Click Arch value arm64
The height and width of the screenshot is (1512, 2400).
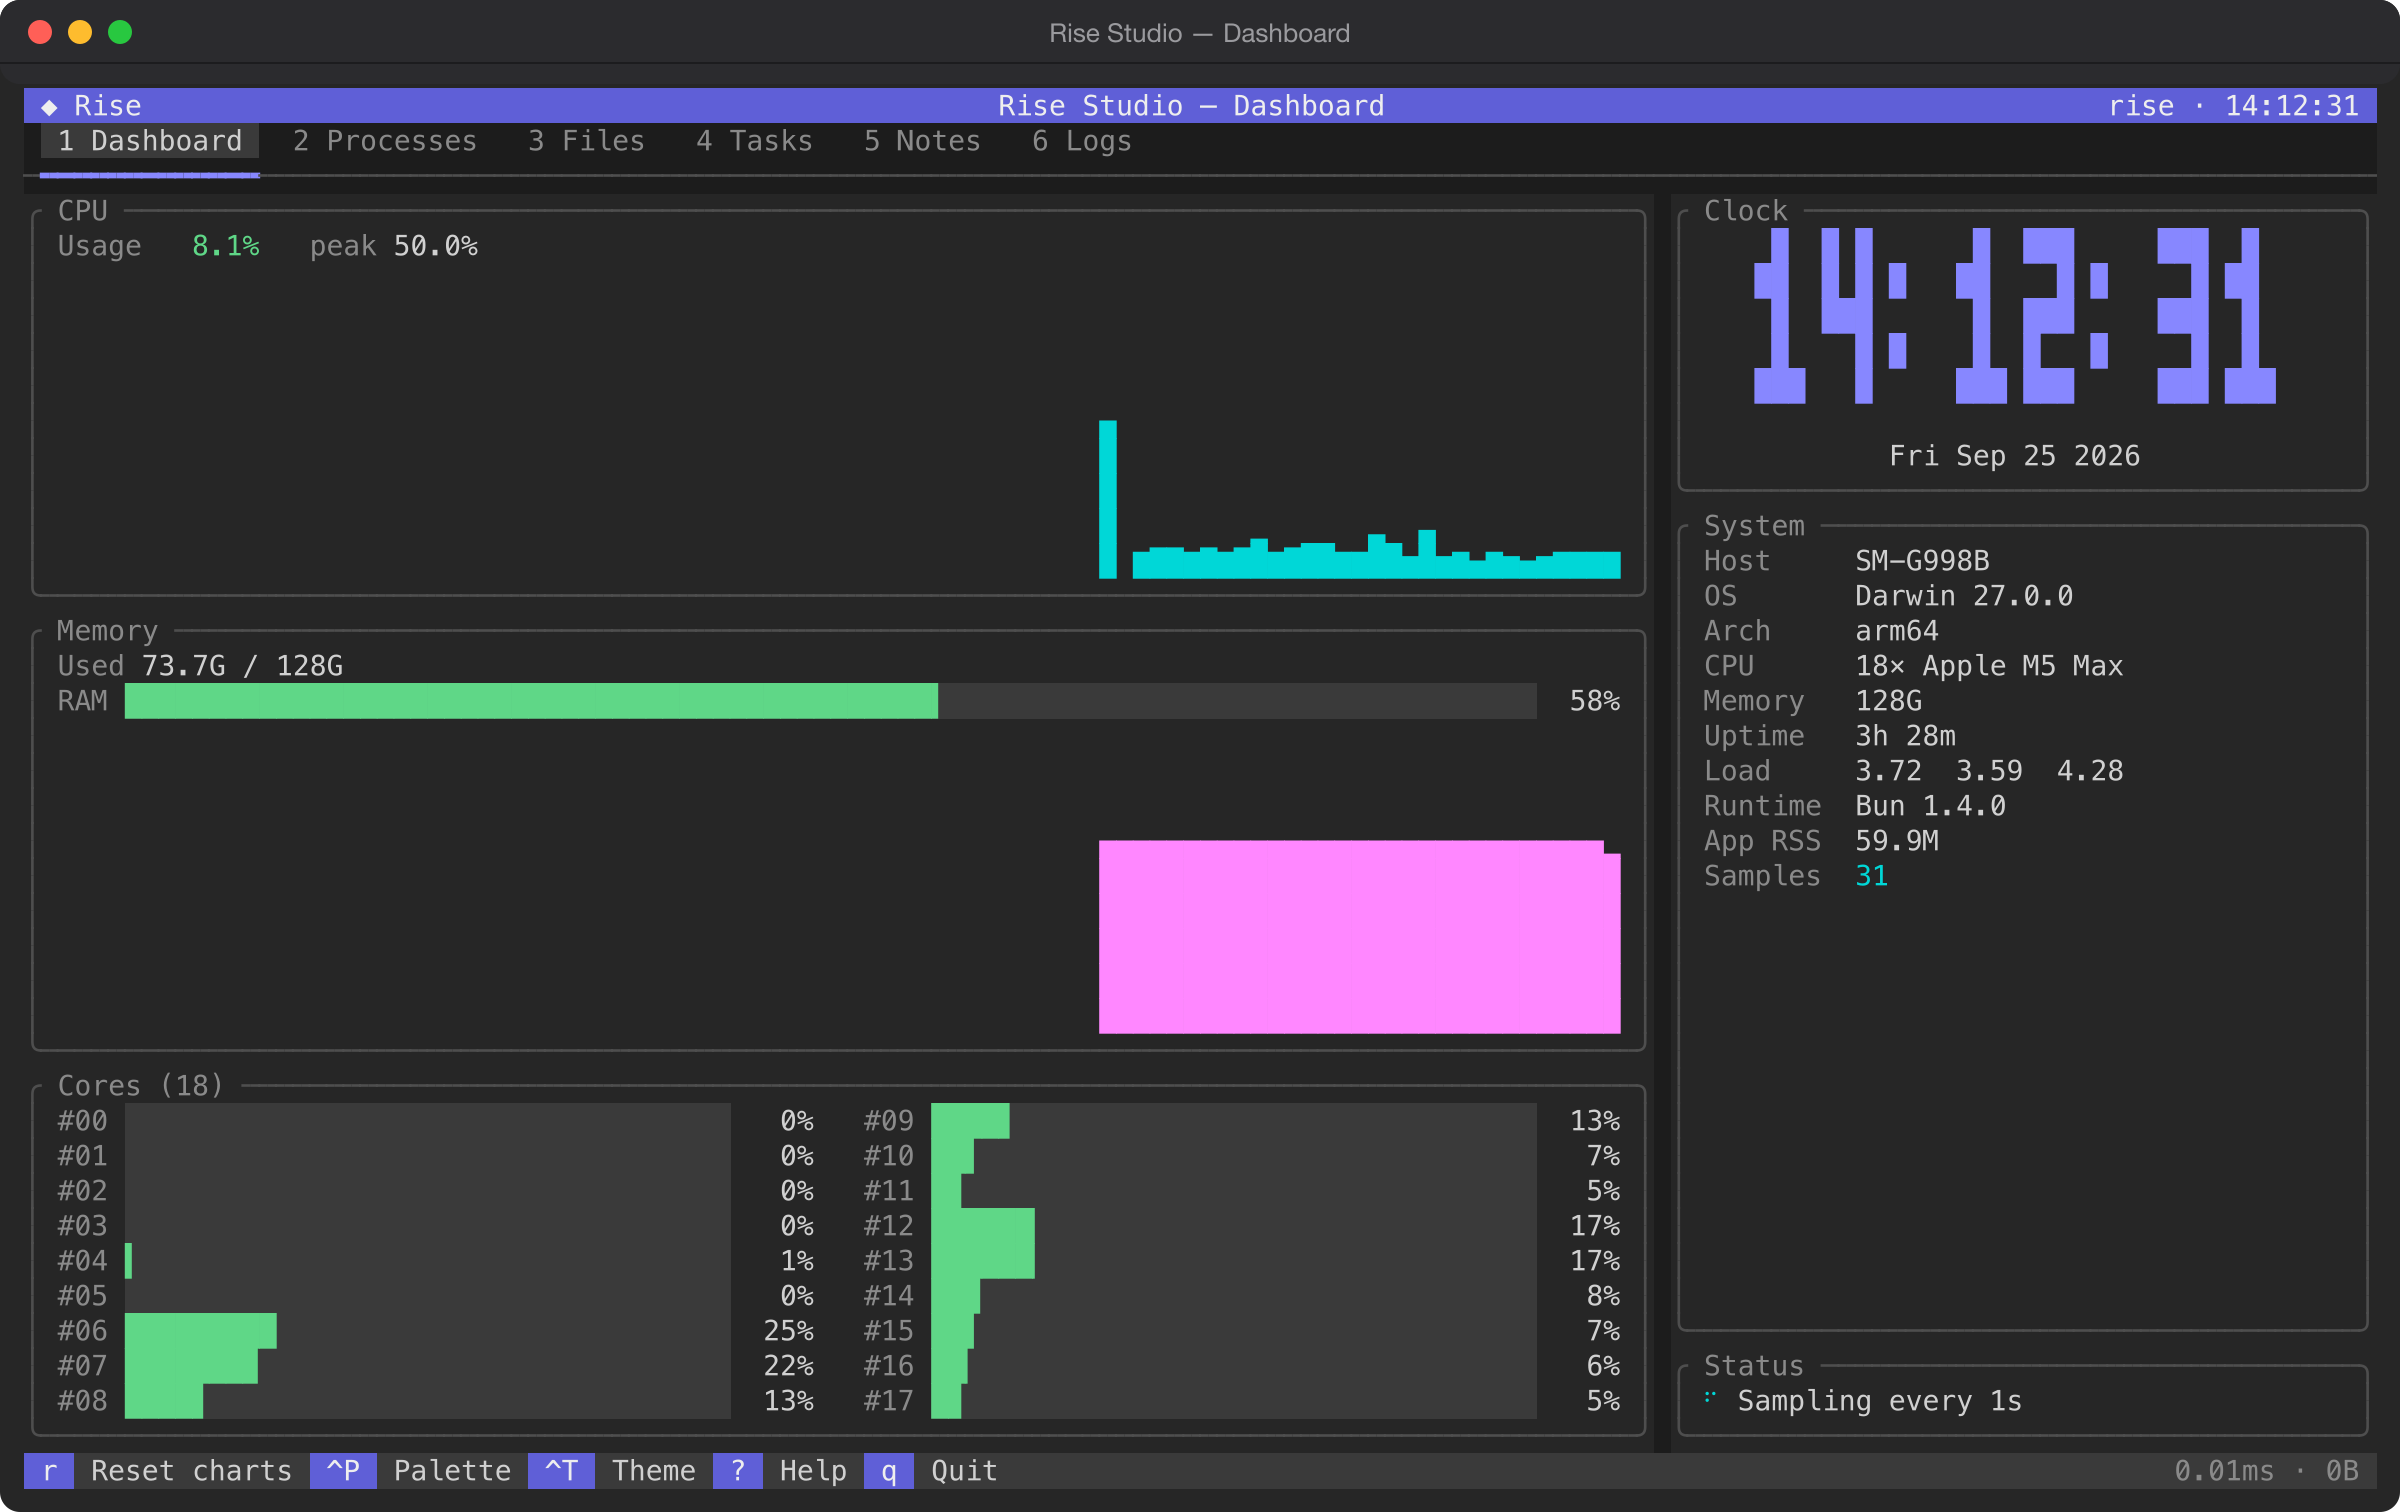(1897, 631)
